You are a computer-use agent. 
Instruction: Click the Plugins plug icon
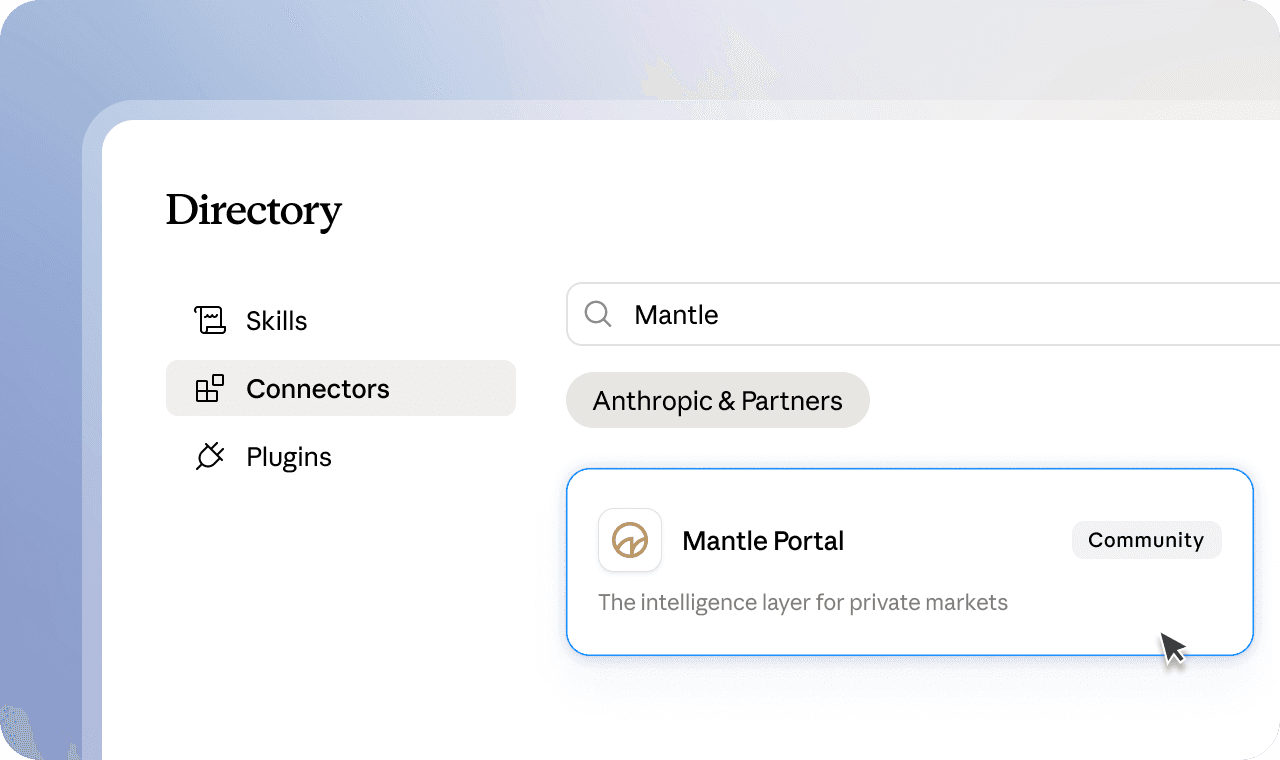[x=210, y=456]
